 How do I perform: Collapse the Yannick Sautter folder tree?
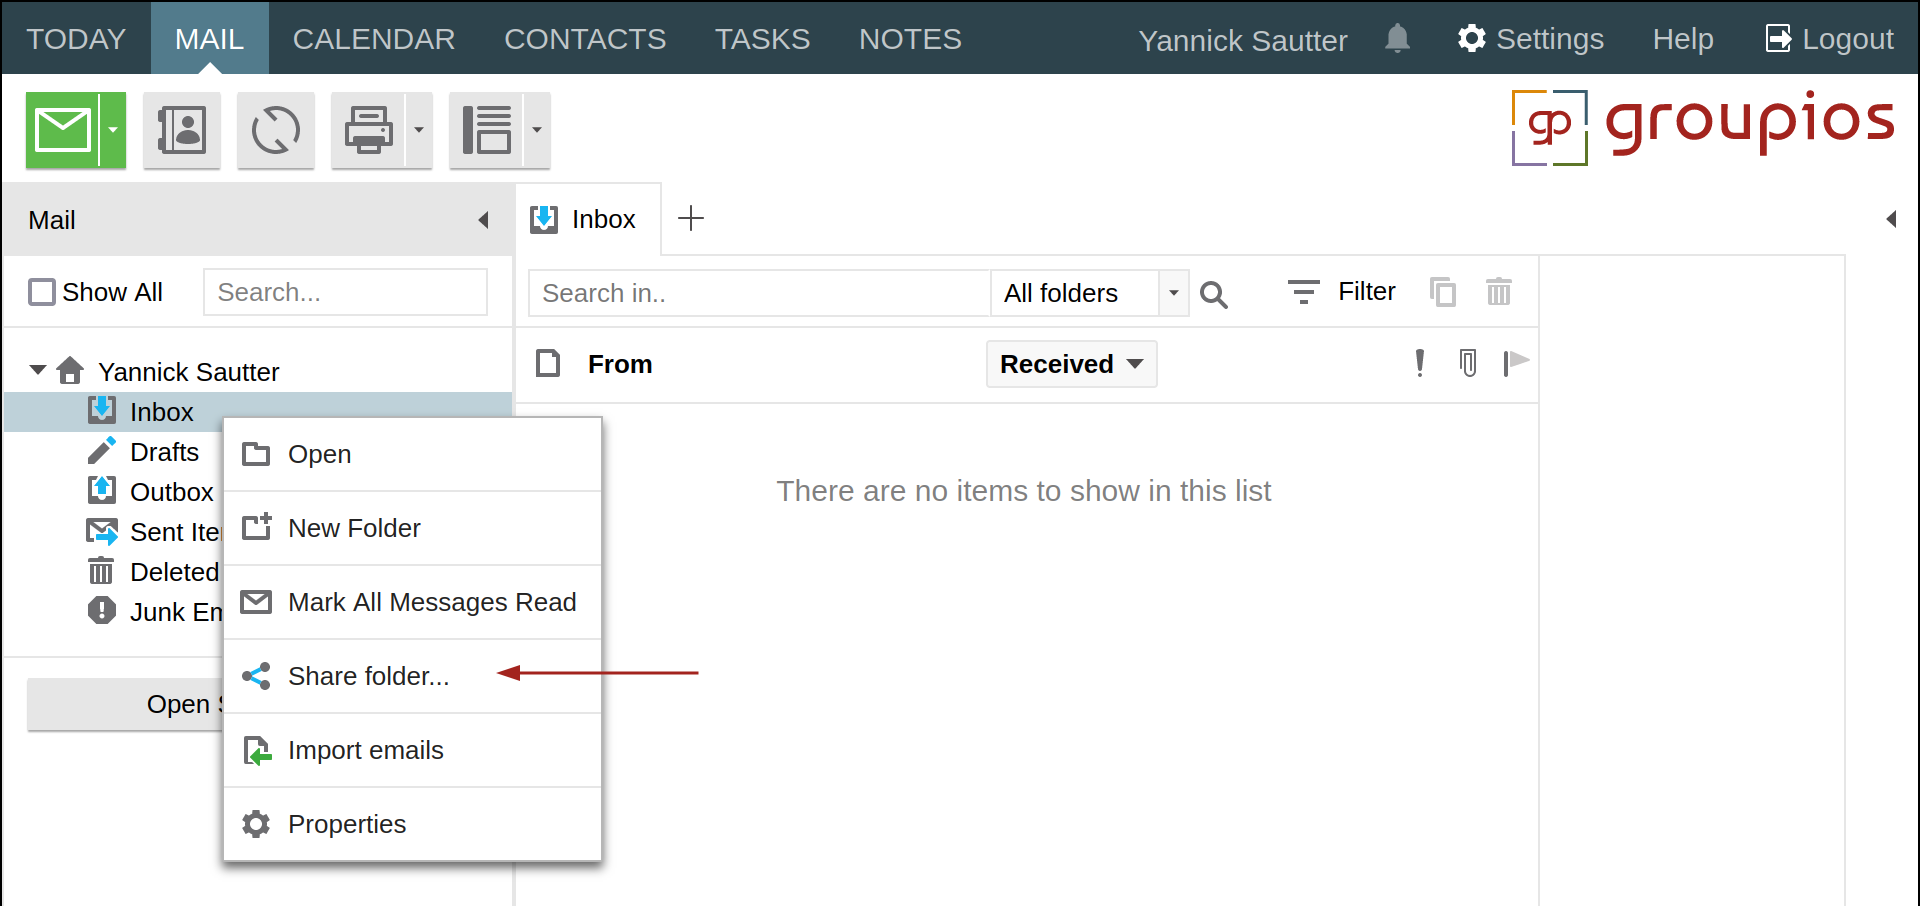[38, 371]
